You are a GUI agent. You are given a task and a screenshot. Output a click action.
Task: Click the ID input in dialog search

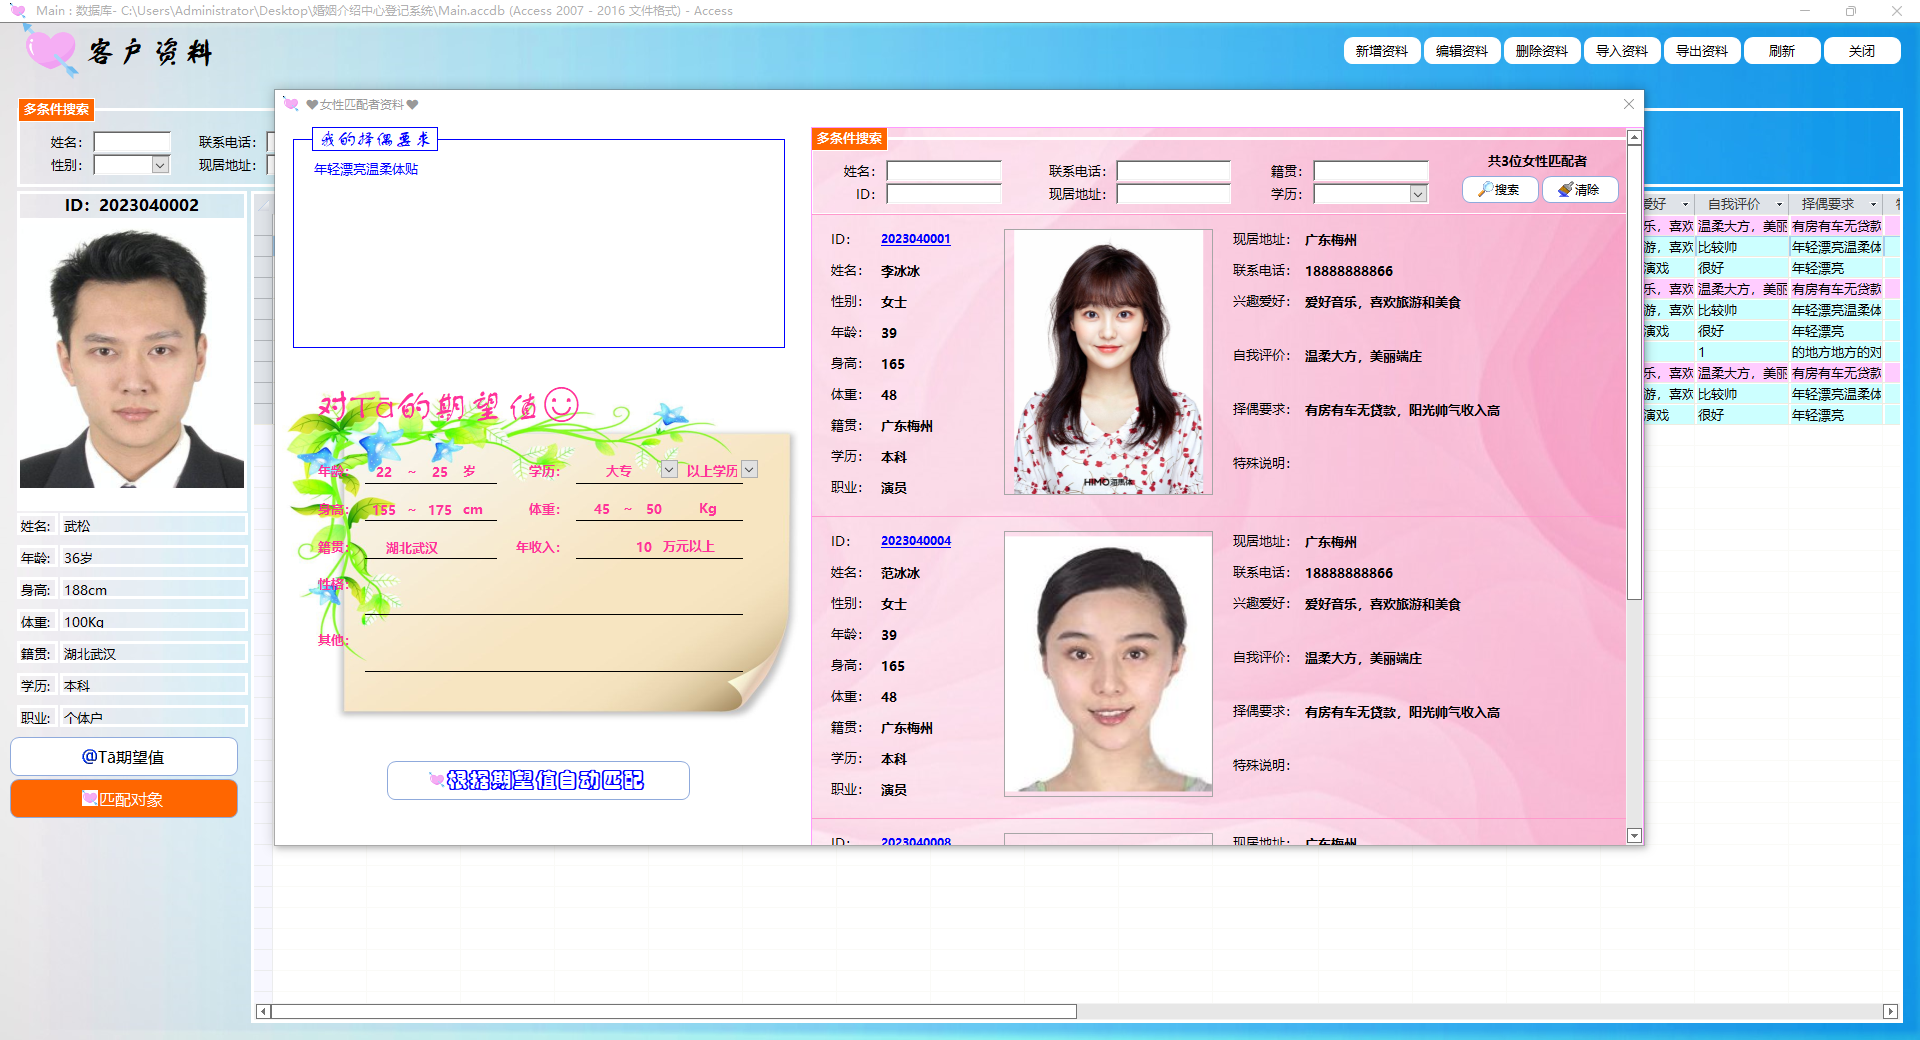coord(944,194)
